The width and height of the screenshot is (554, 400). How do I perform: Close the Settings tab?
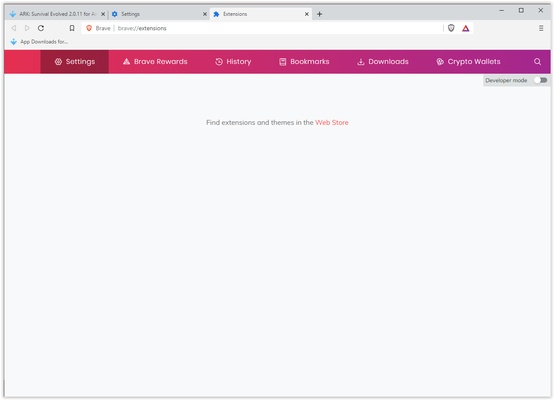[x=205, y=14]
